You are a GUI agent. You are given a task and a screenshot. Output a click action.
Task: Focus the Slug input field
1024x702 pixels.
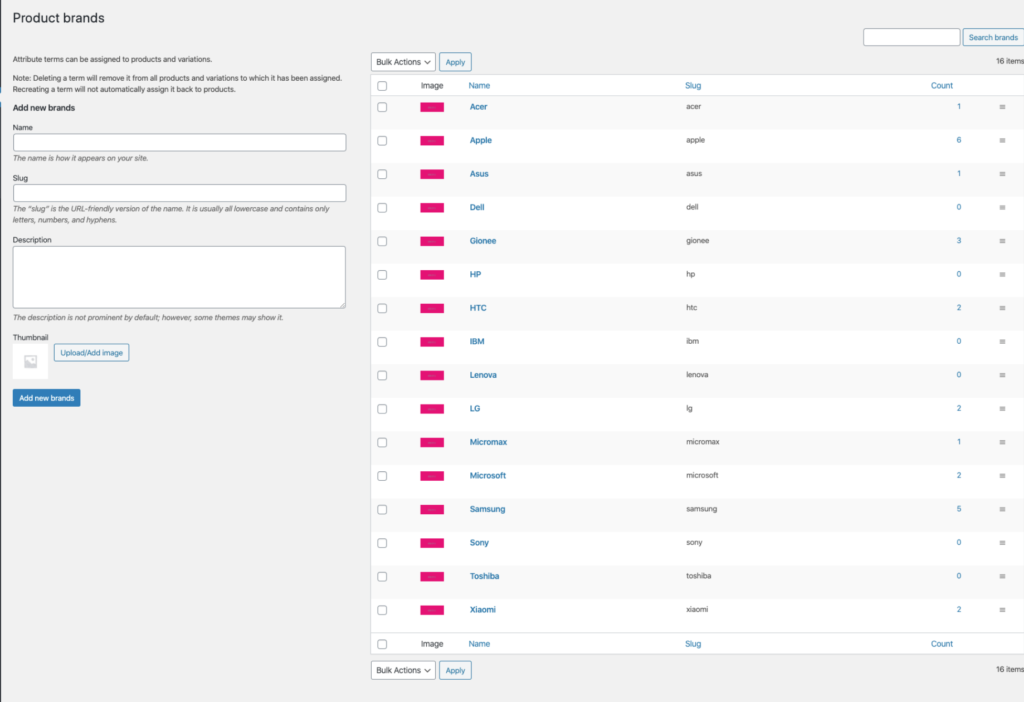click(180, 193)
